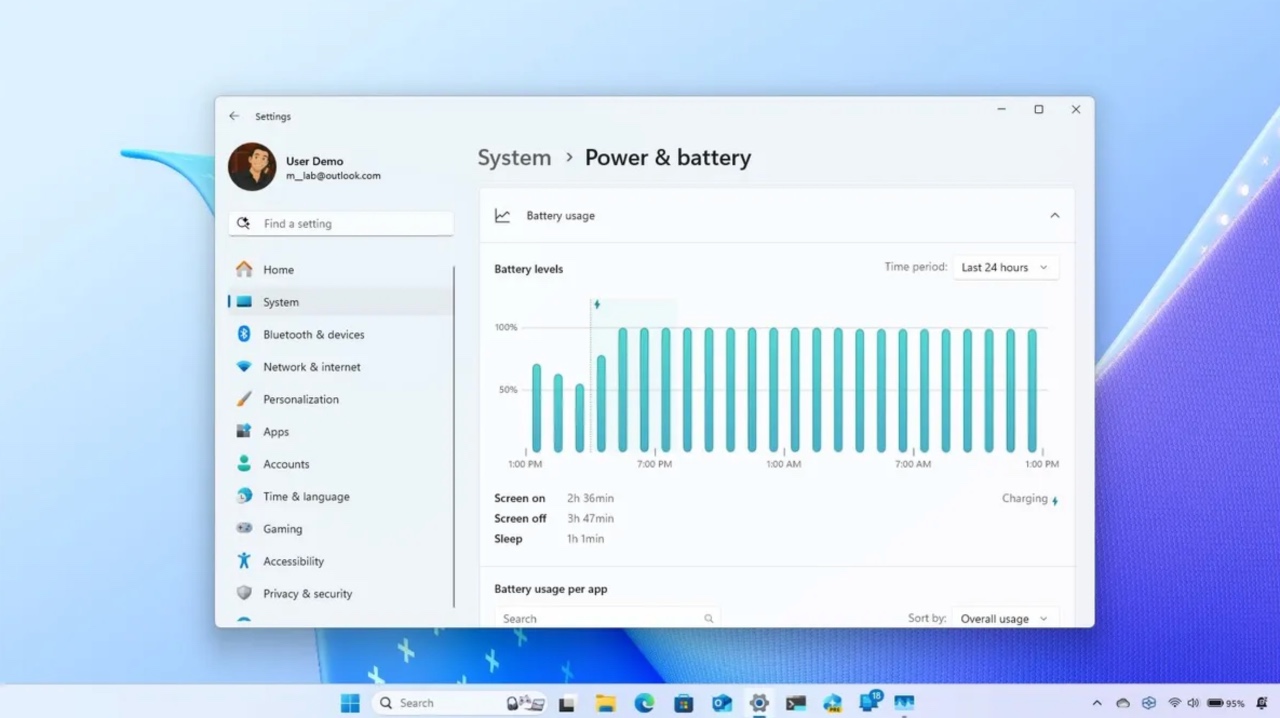
Task: Click the battery usage per app Search box
Action: pos(607,618)
